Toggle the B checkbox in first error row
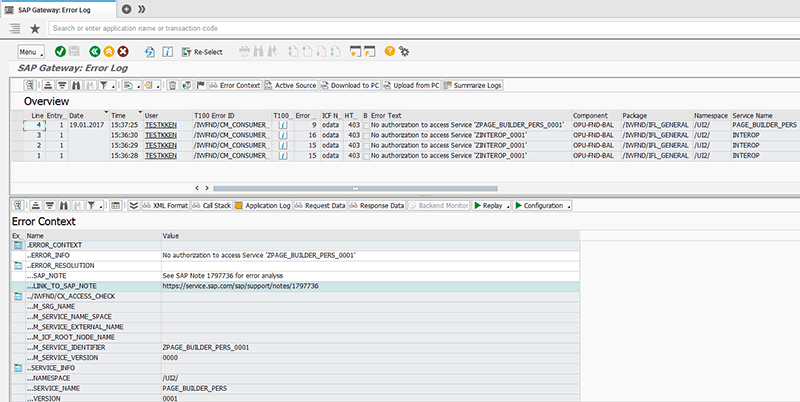Viewport: 800px width, 402px height. [365, 125]
